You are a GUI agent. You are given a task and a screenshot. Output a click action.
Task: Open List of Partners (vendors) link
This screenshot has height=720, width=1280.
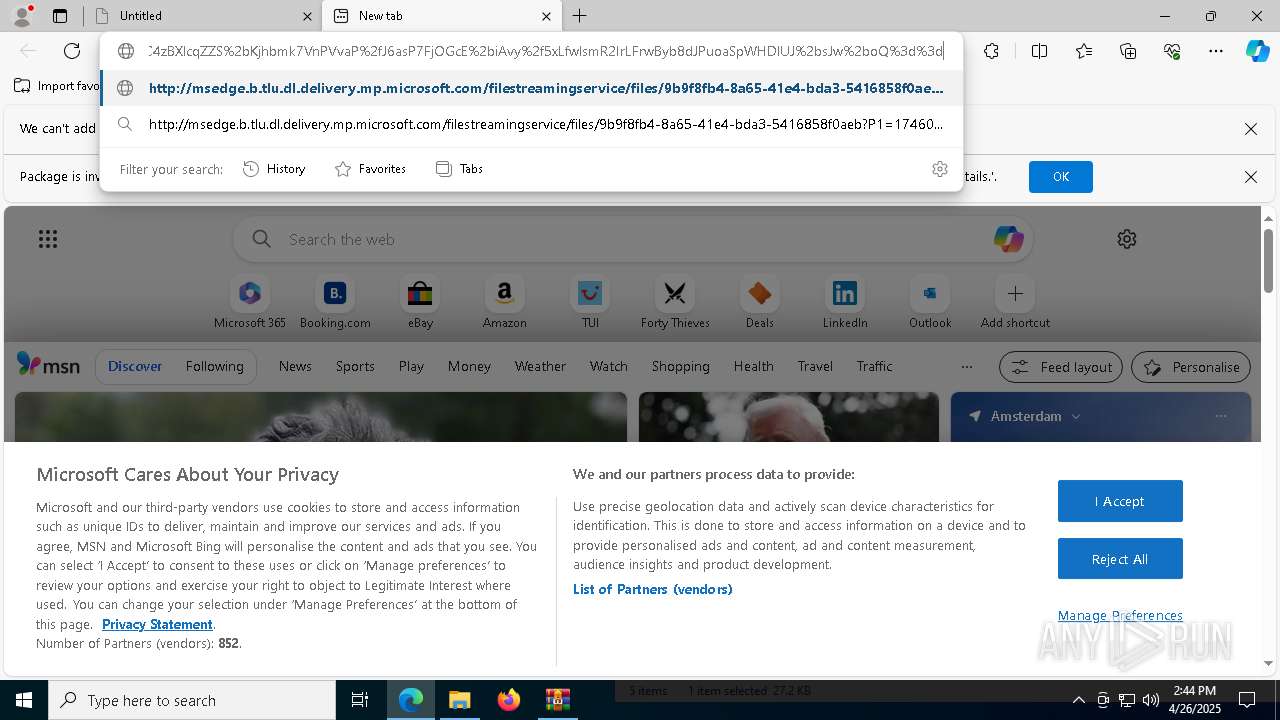click(x=652, y=589)
